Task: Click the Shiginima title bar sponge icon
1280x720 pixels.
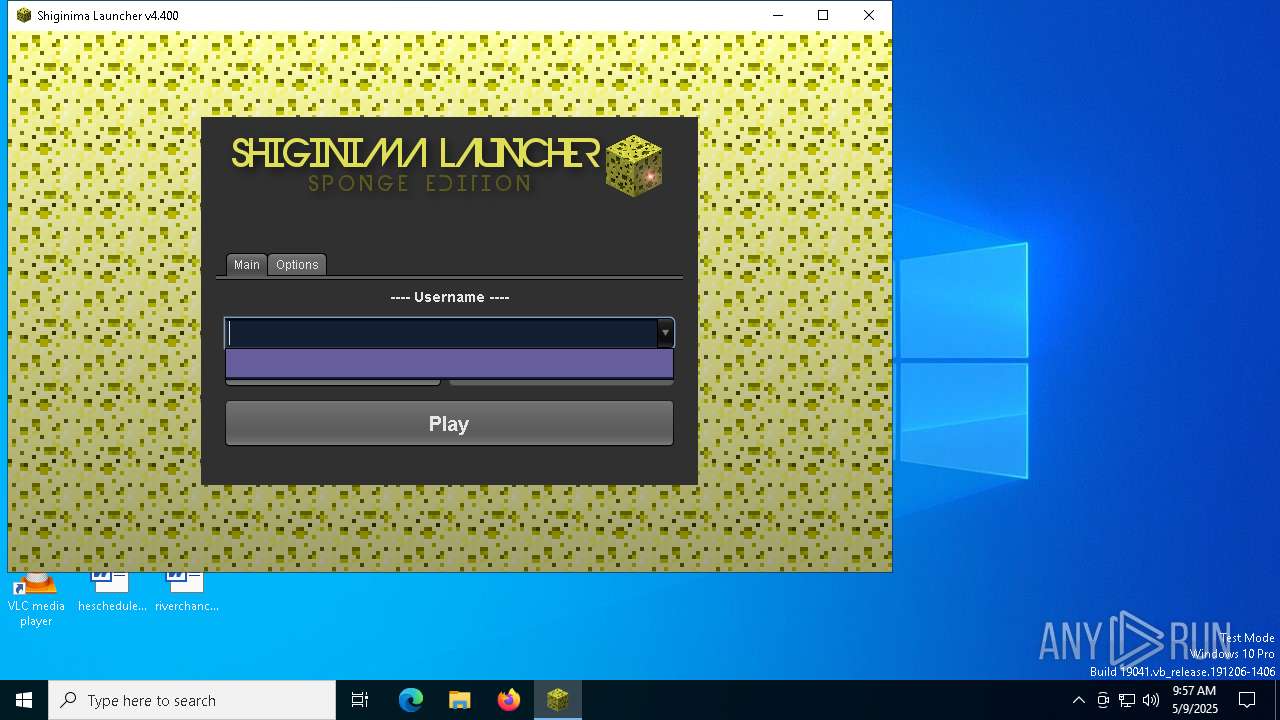Action: click(24, 15)
